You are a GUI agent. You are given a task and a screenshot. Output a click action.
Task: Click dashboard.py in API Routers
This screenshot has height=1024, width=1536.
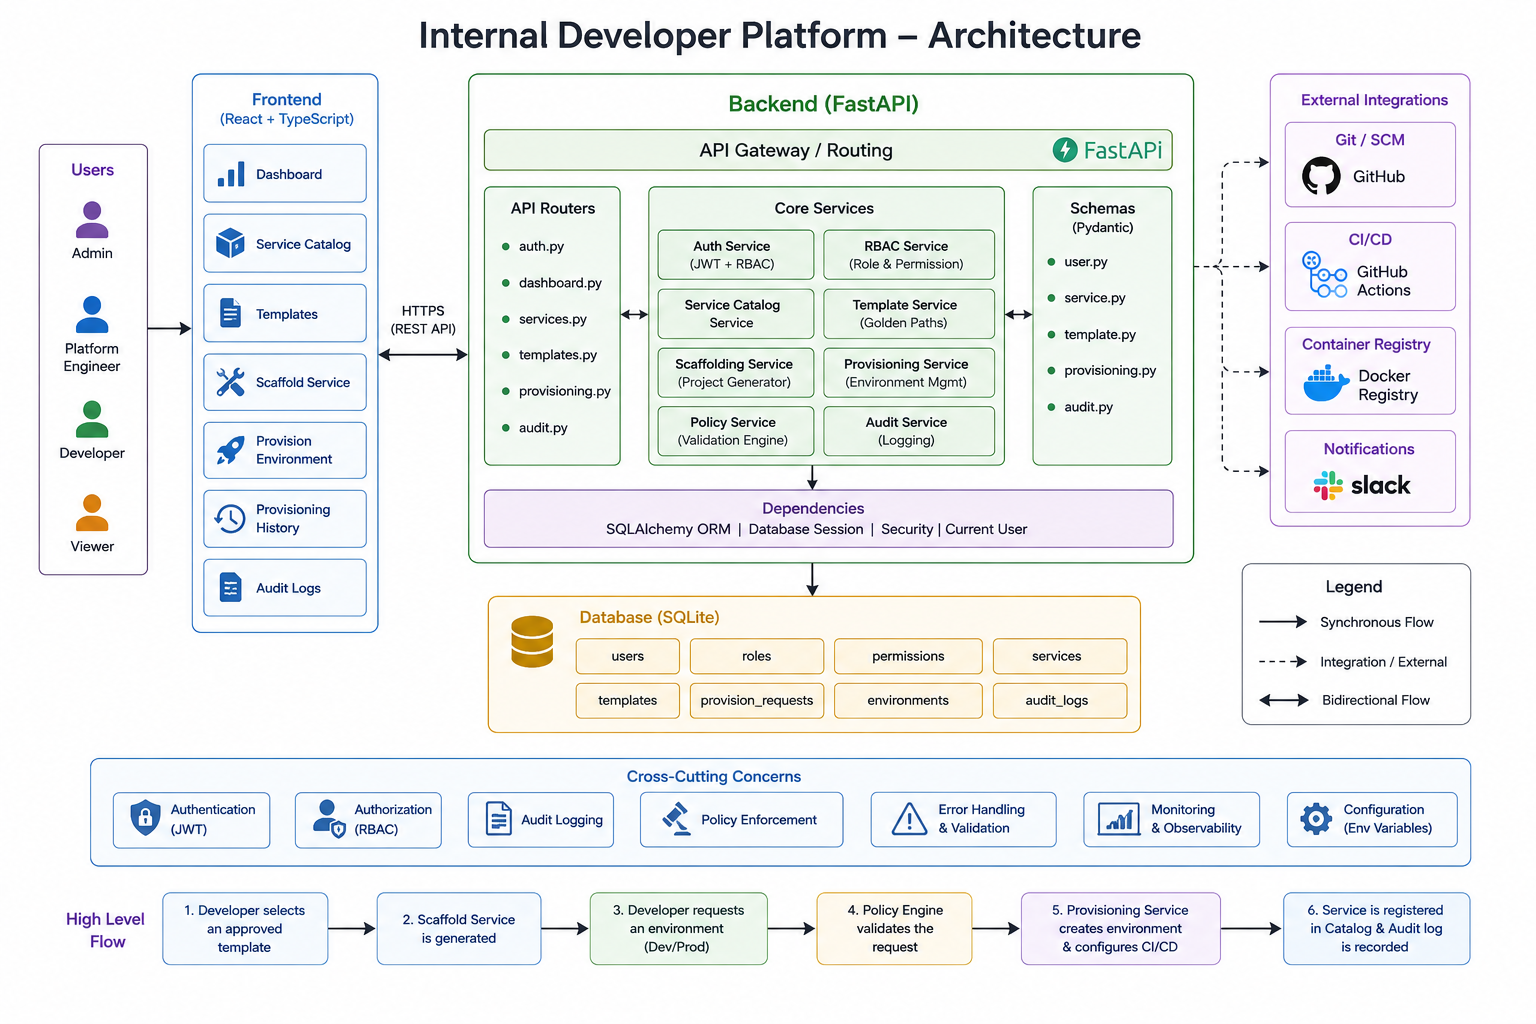560,283
